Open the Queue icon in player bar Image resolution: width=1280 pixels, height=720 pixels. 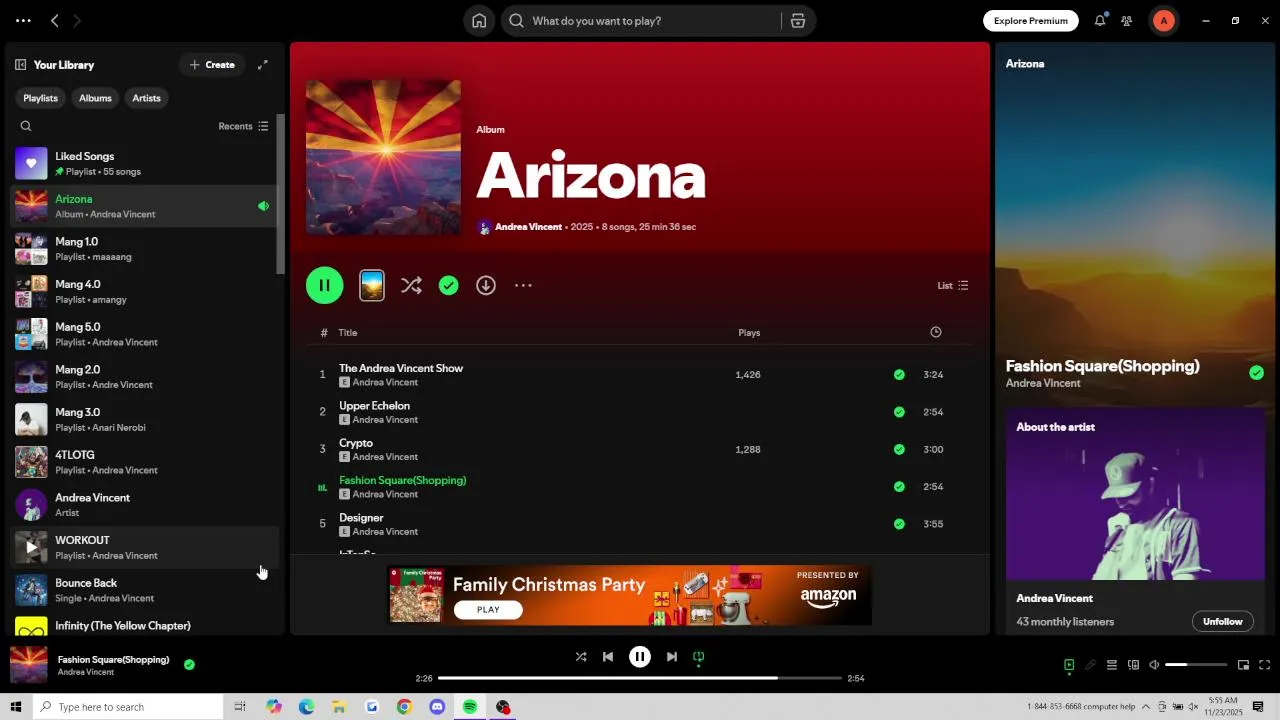(1112, 665)
